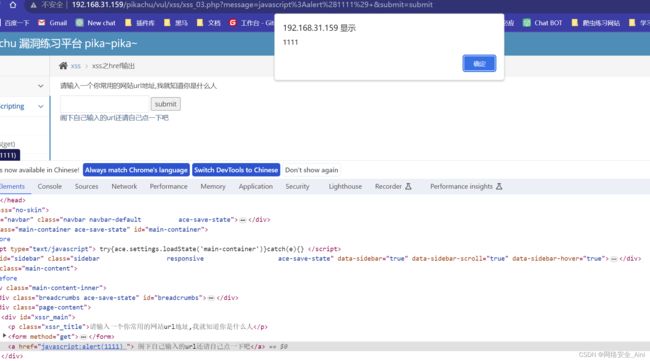The height and width of the screenshot is (361, 650).
Task: Click Always match Chrome's language
Action: pyautogui.click(x=136, y=170)
